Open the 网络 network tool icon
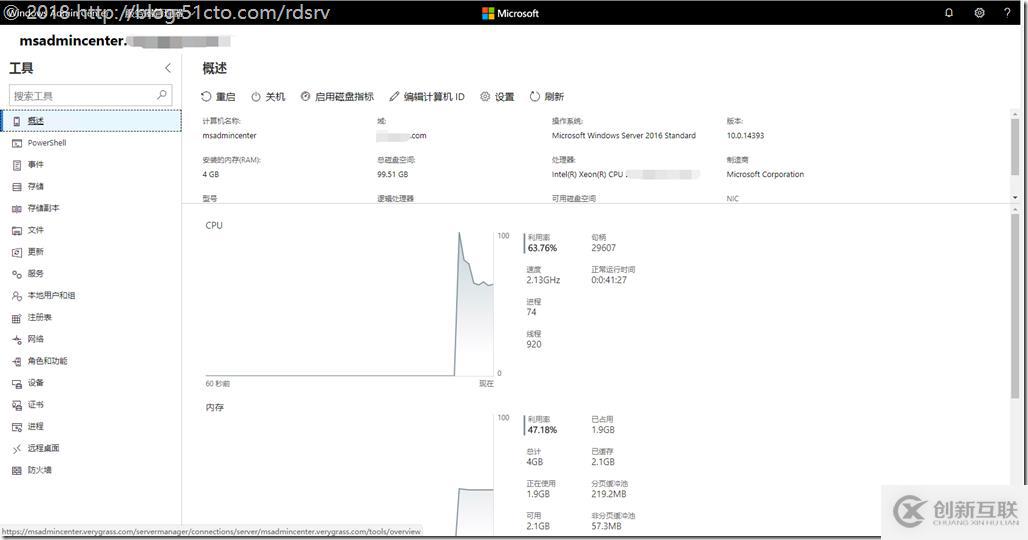 (17, 339)
